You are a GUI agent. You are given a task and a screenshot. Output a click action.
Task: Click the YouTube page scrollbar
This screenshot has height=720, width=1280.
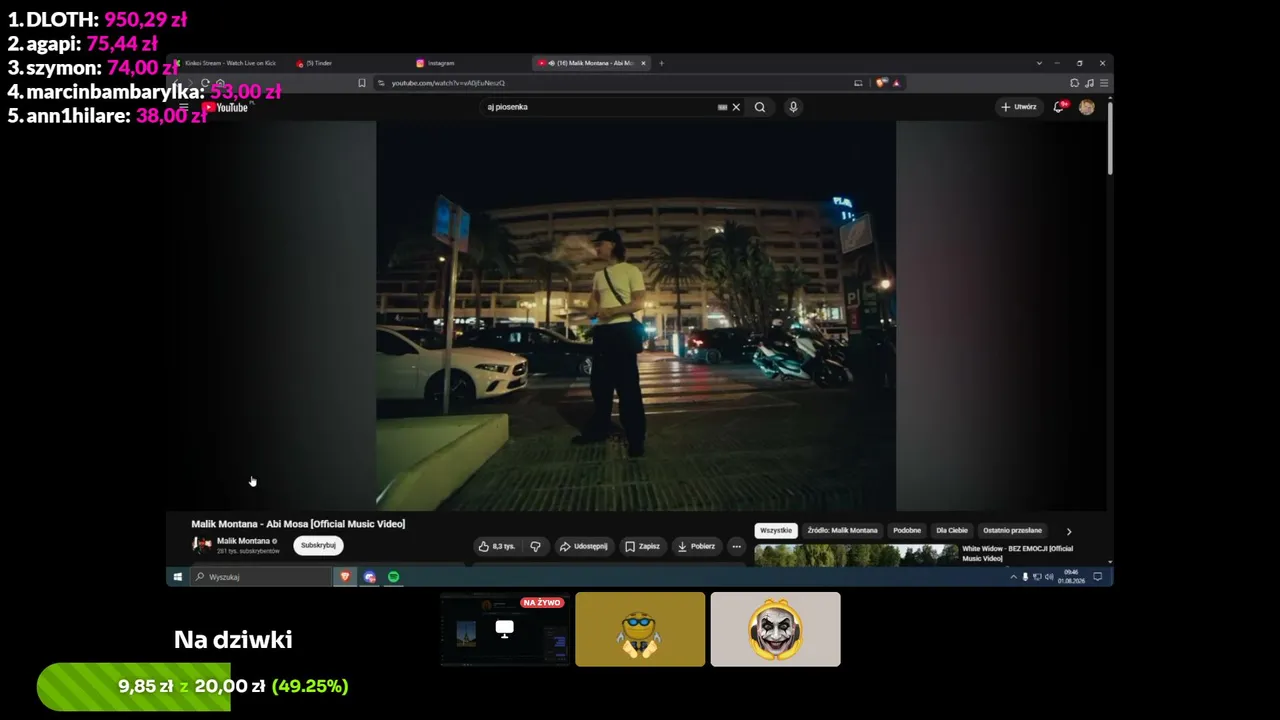pyautogui.click(x=1110, y=138)
